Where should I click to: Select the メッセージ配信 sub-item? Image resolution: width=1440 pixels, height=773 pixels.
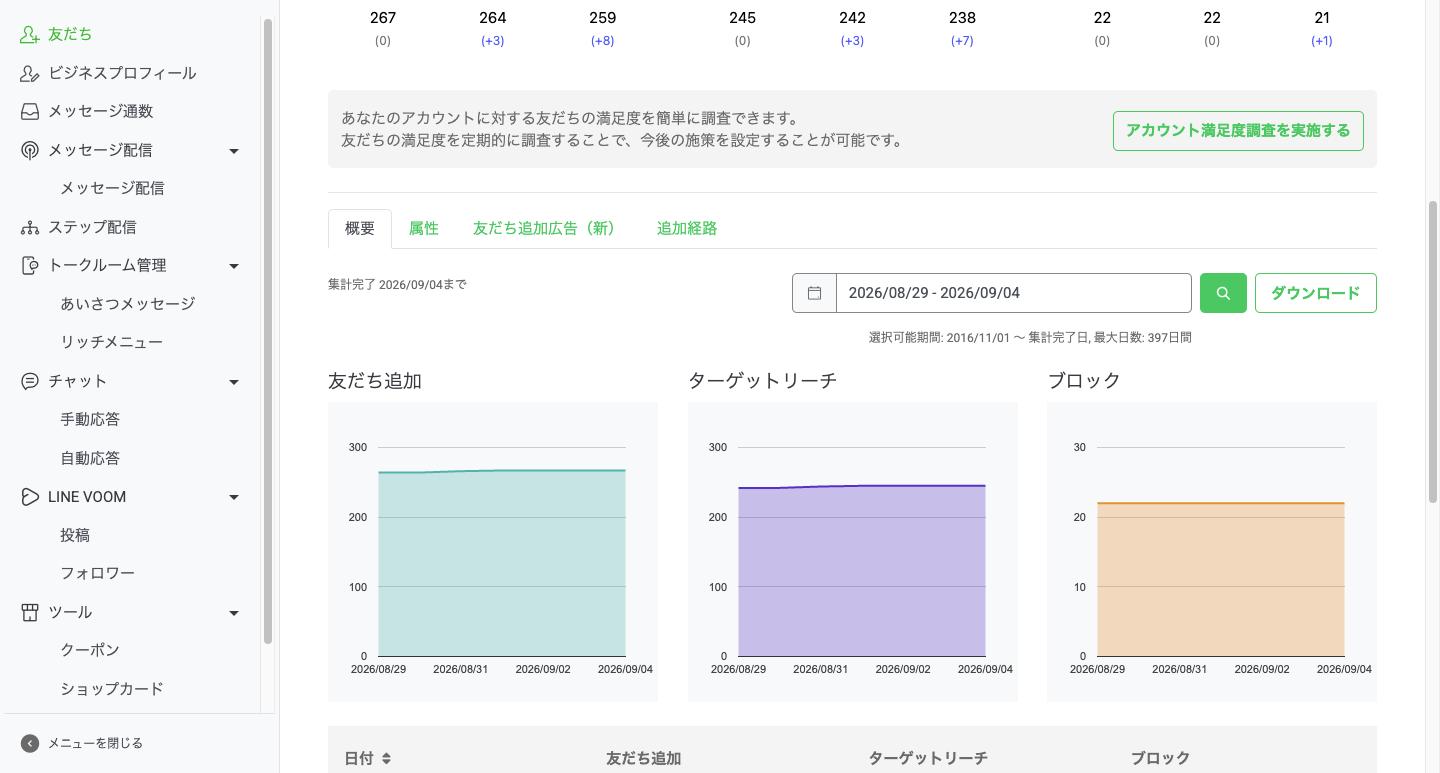[x=112, y=188]
